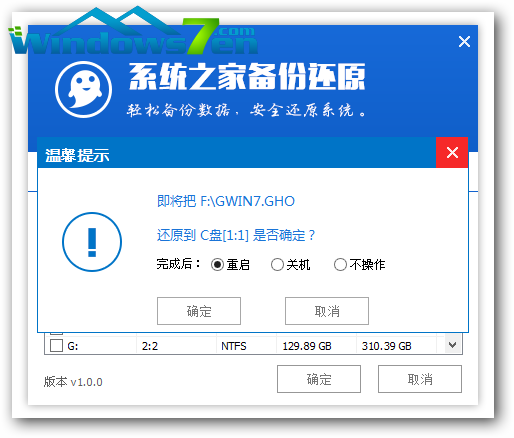Click the exclamation warning icon

[92, 242]
